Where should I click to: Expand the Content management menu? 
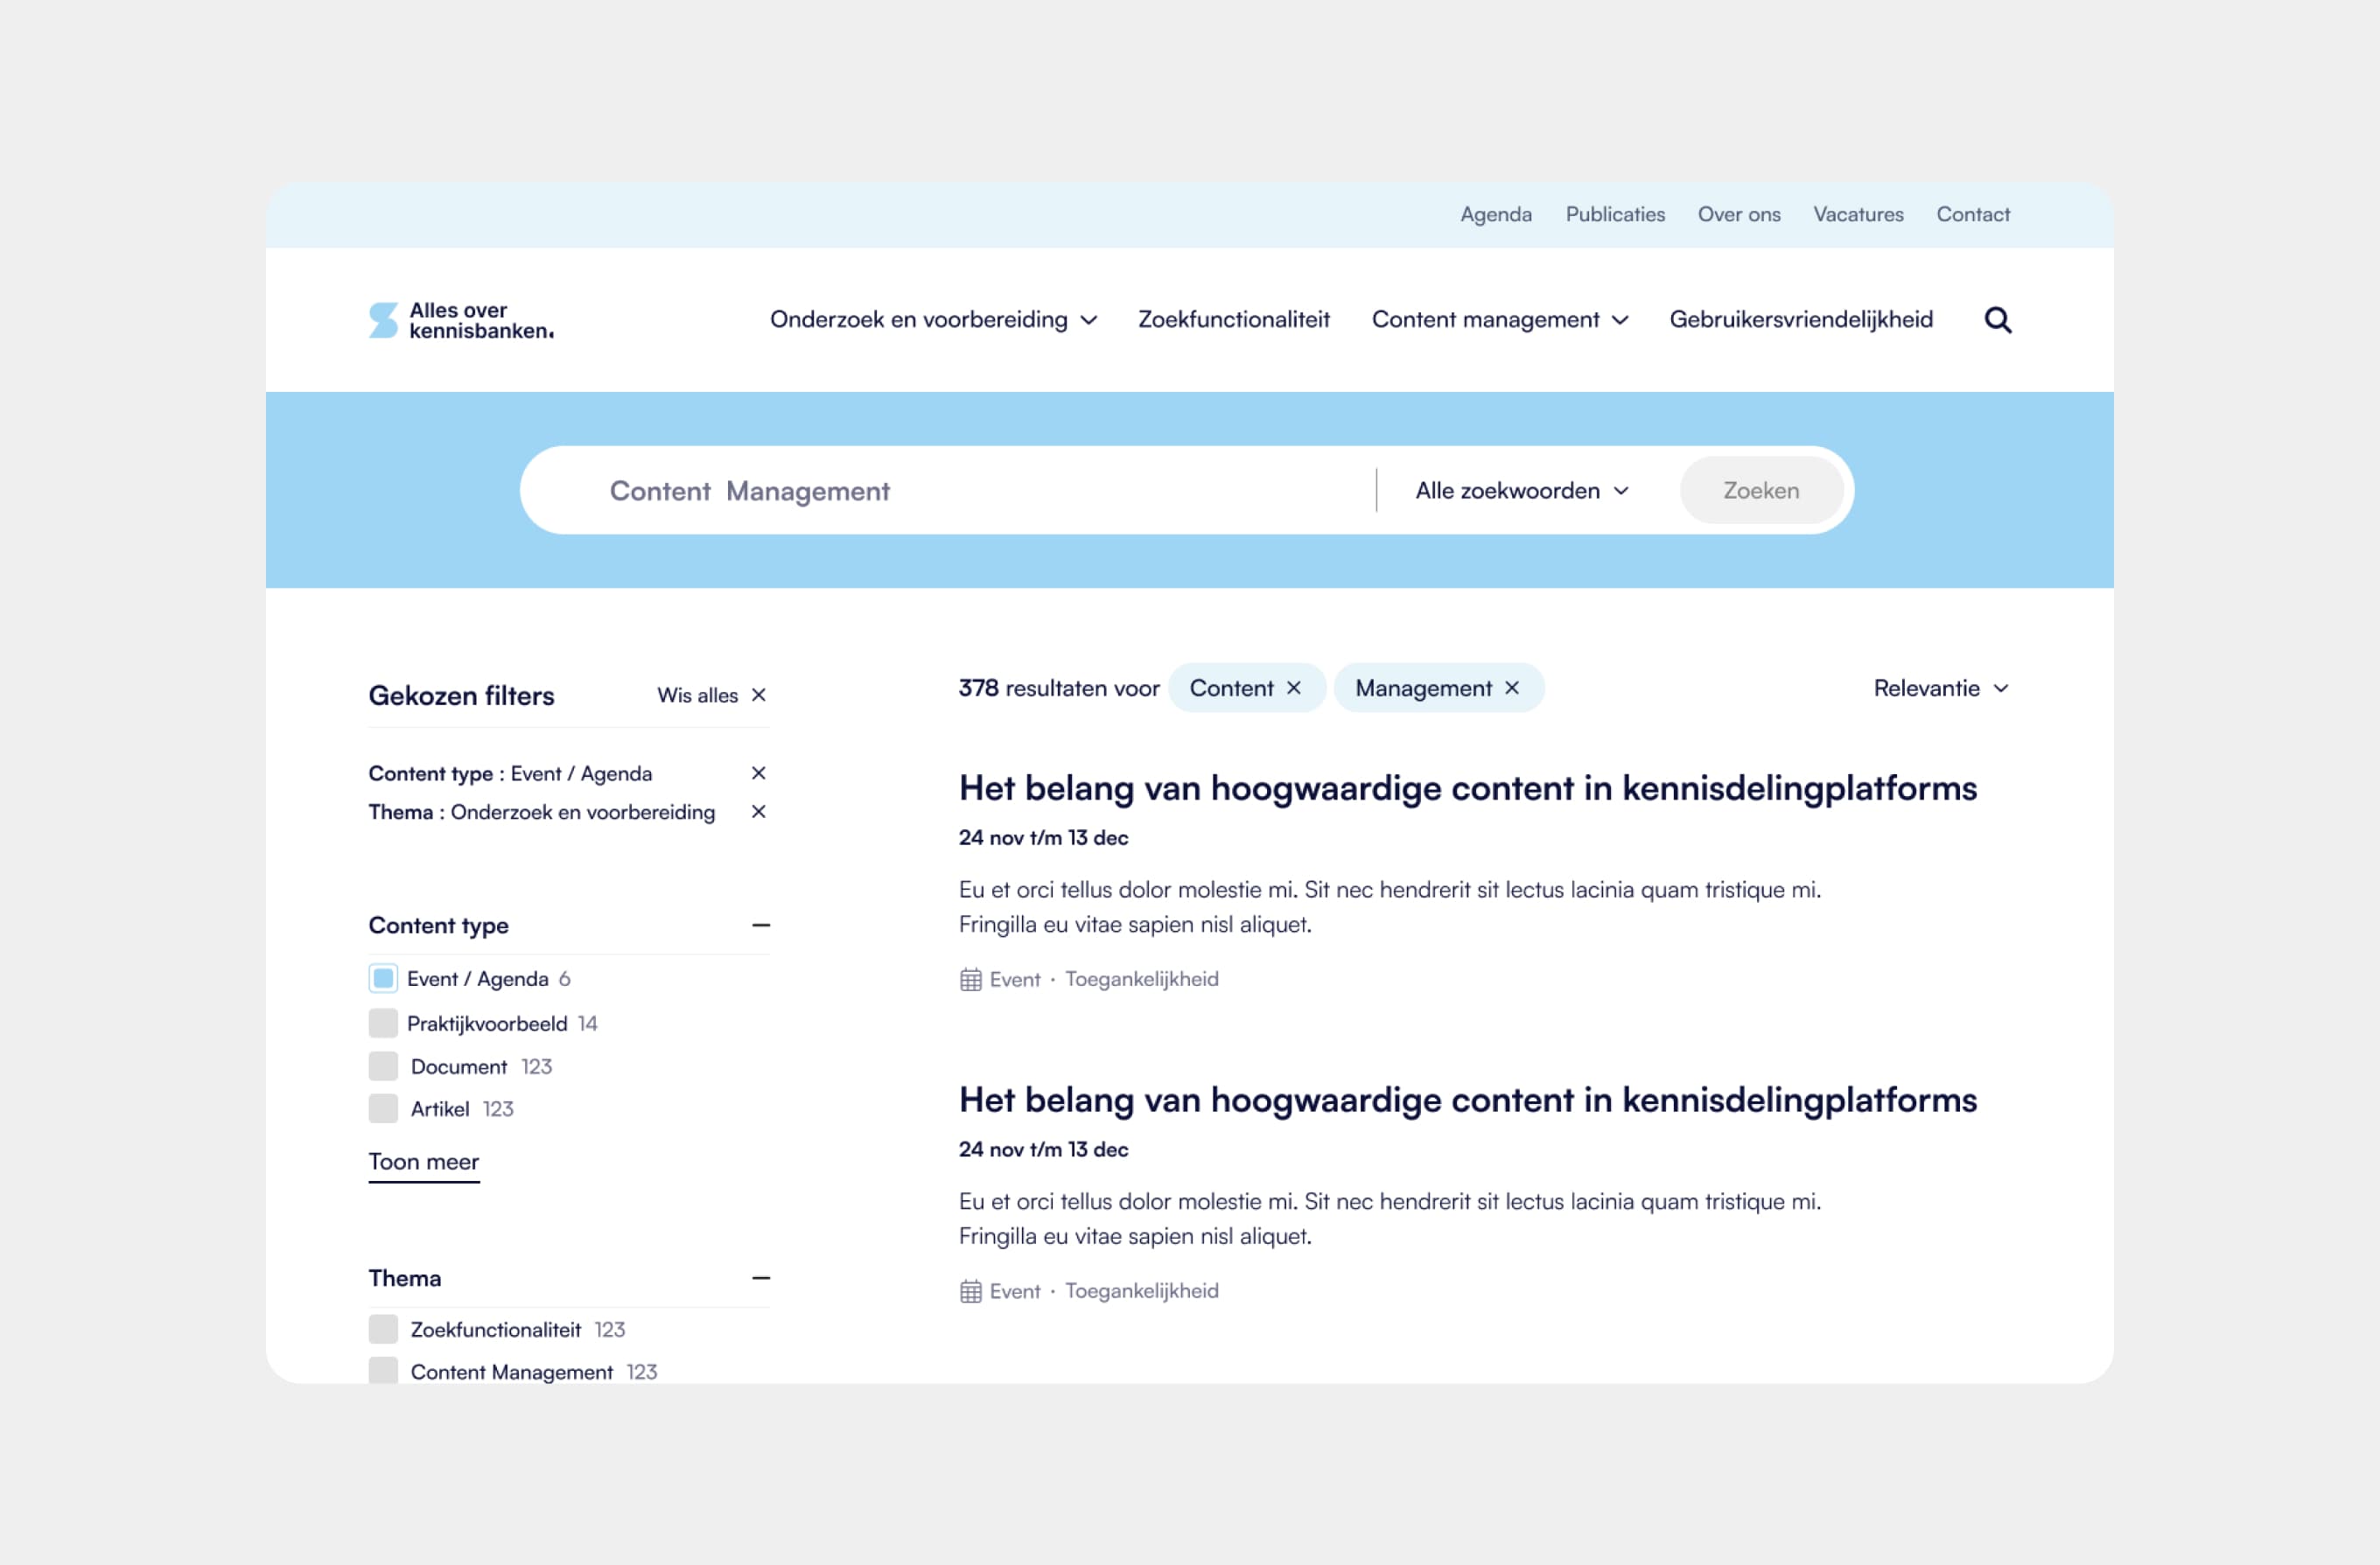[1500, 320]
